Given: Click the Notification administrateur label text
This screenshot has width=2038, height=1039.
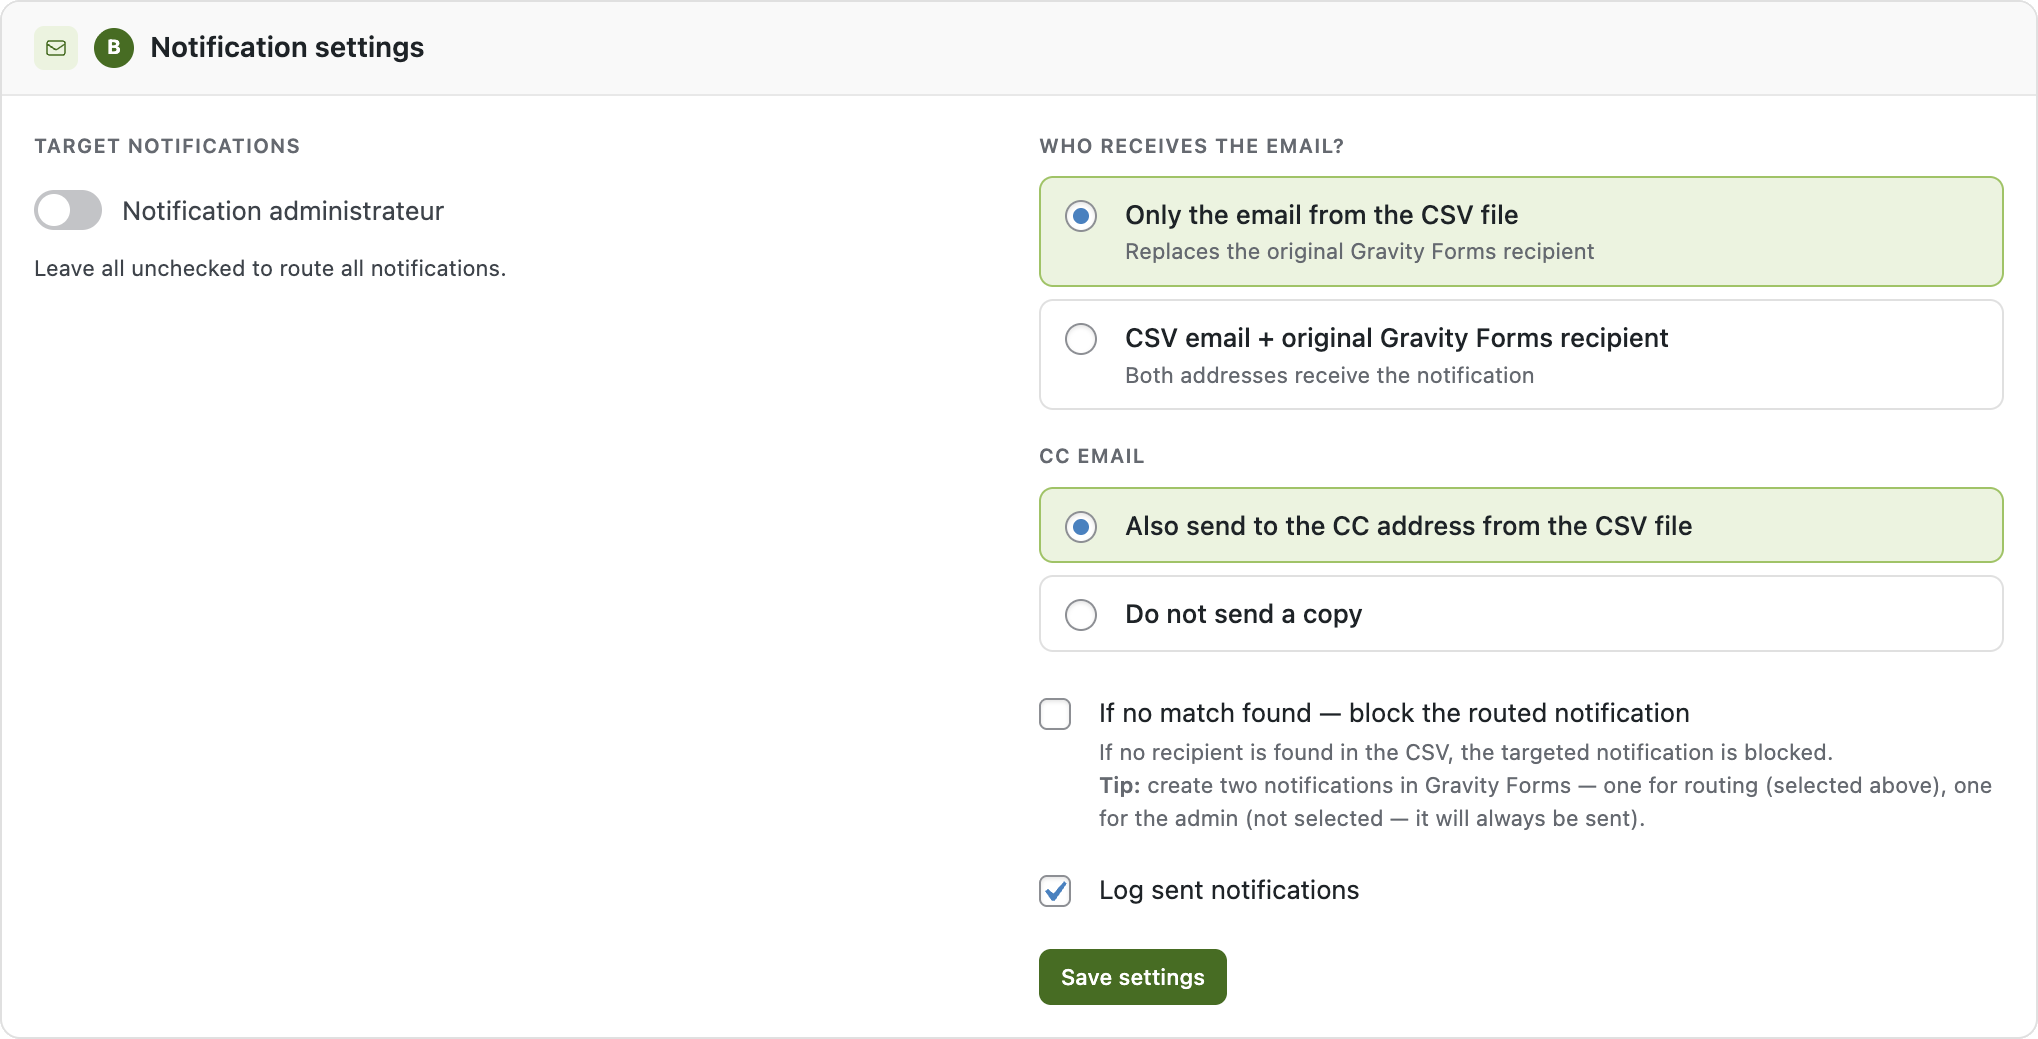Looking at the screenshot, I should tap(283, 211).
